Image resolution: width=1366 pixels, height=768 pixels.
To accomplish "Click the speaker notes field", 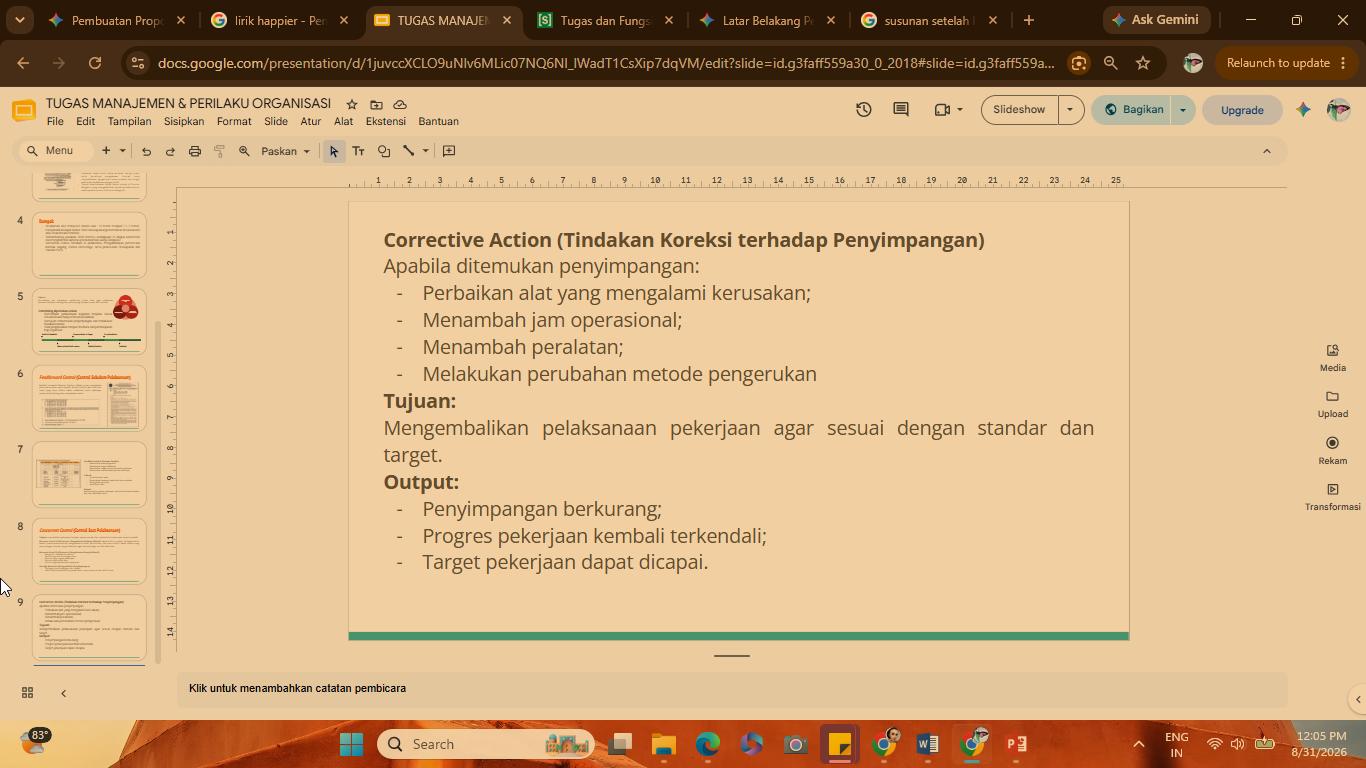I will click(x=732, y=688).
